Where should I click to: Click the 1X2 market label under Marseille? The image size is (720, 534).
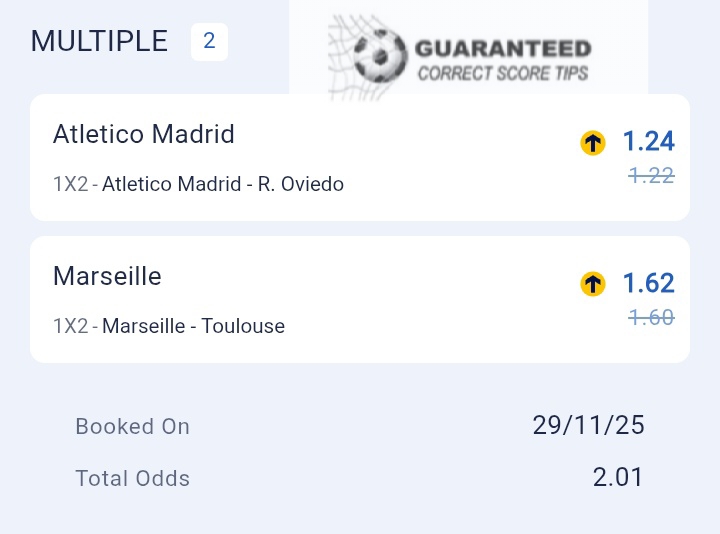click(x=70, y=326)
